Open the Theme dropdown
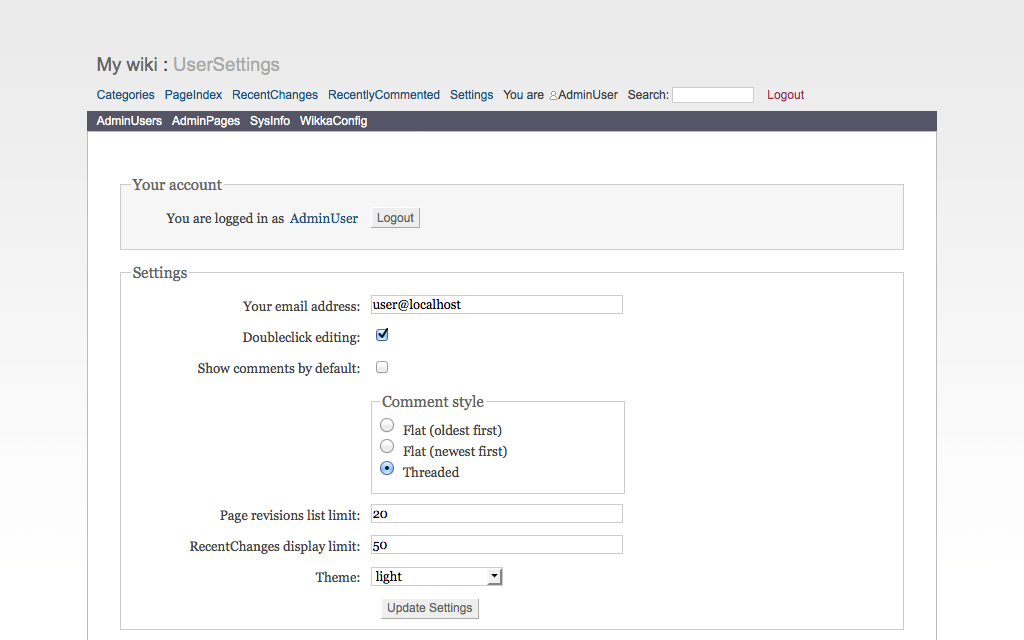 436,576
